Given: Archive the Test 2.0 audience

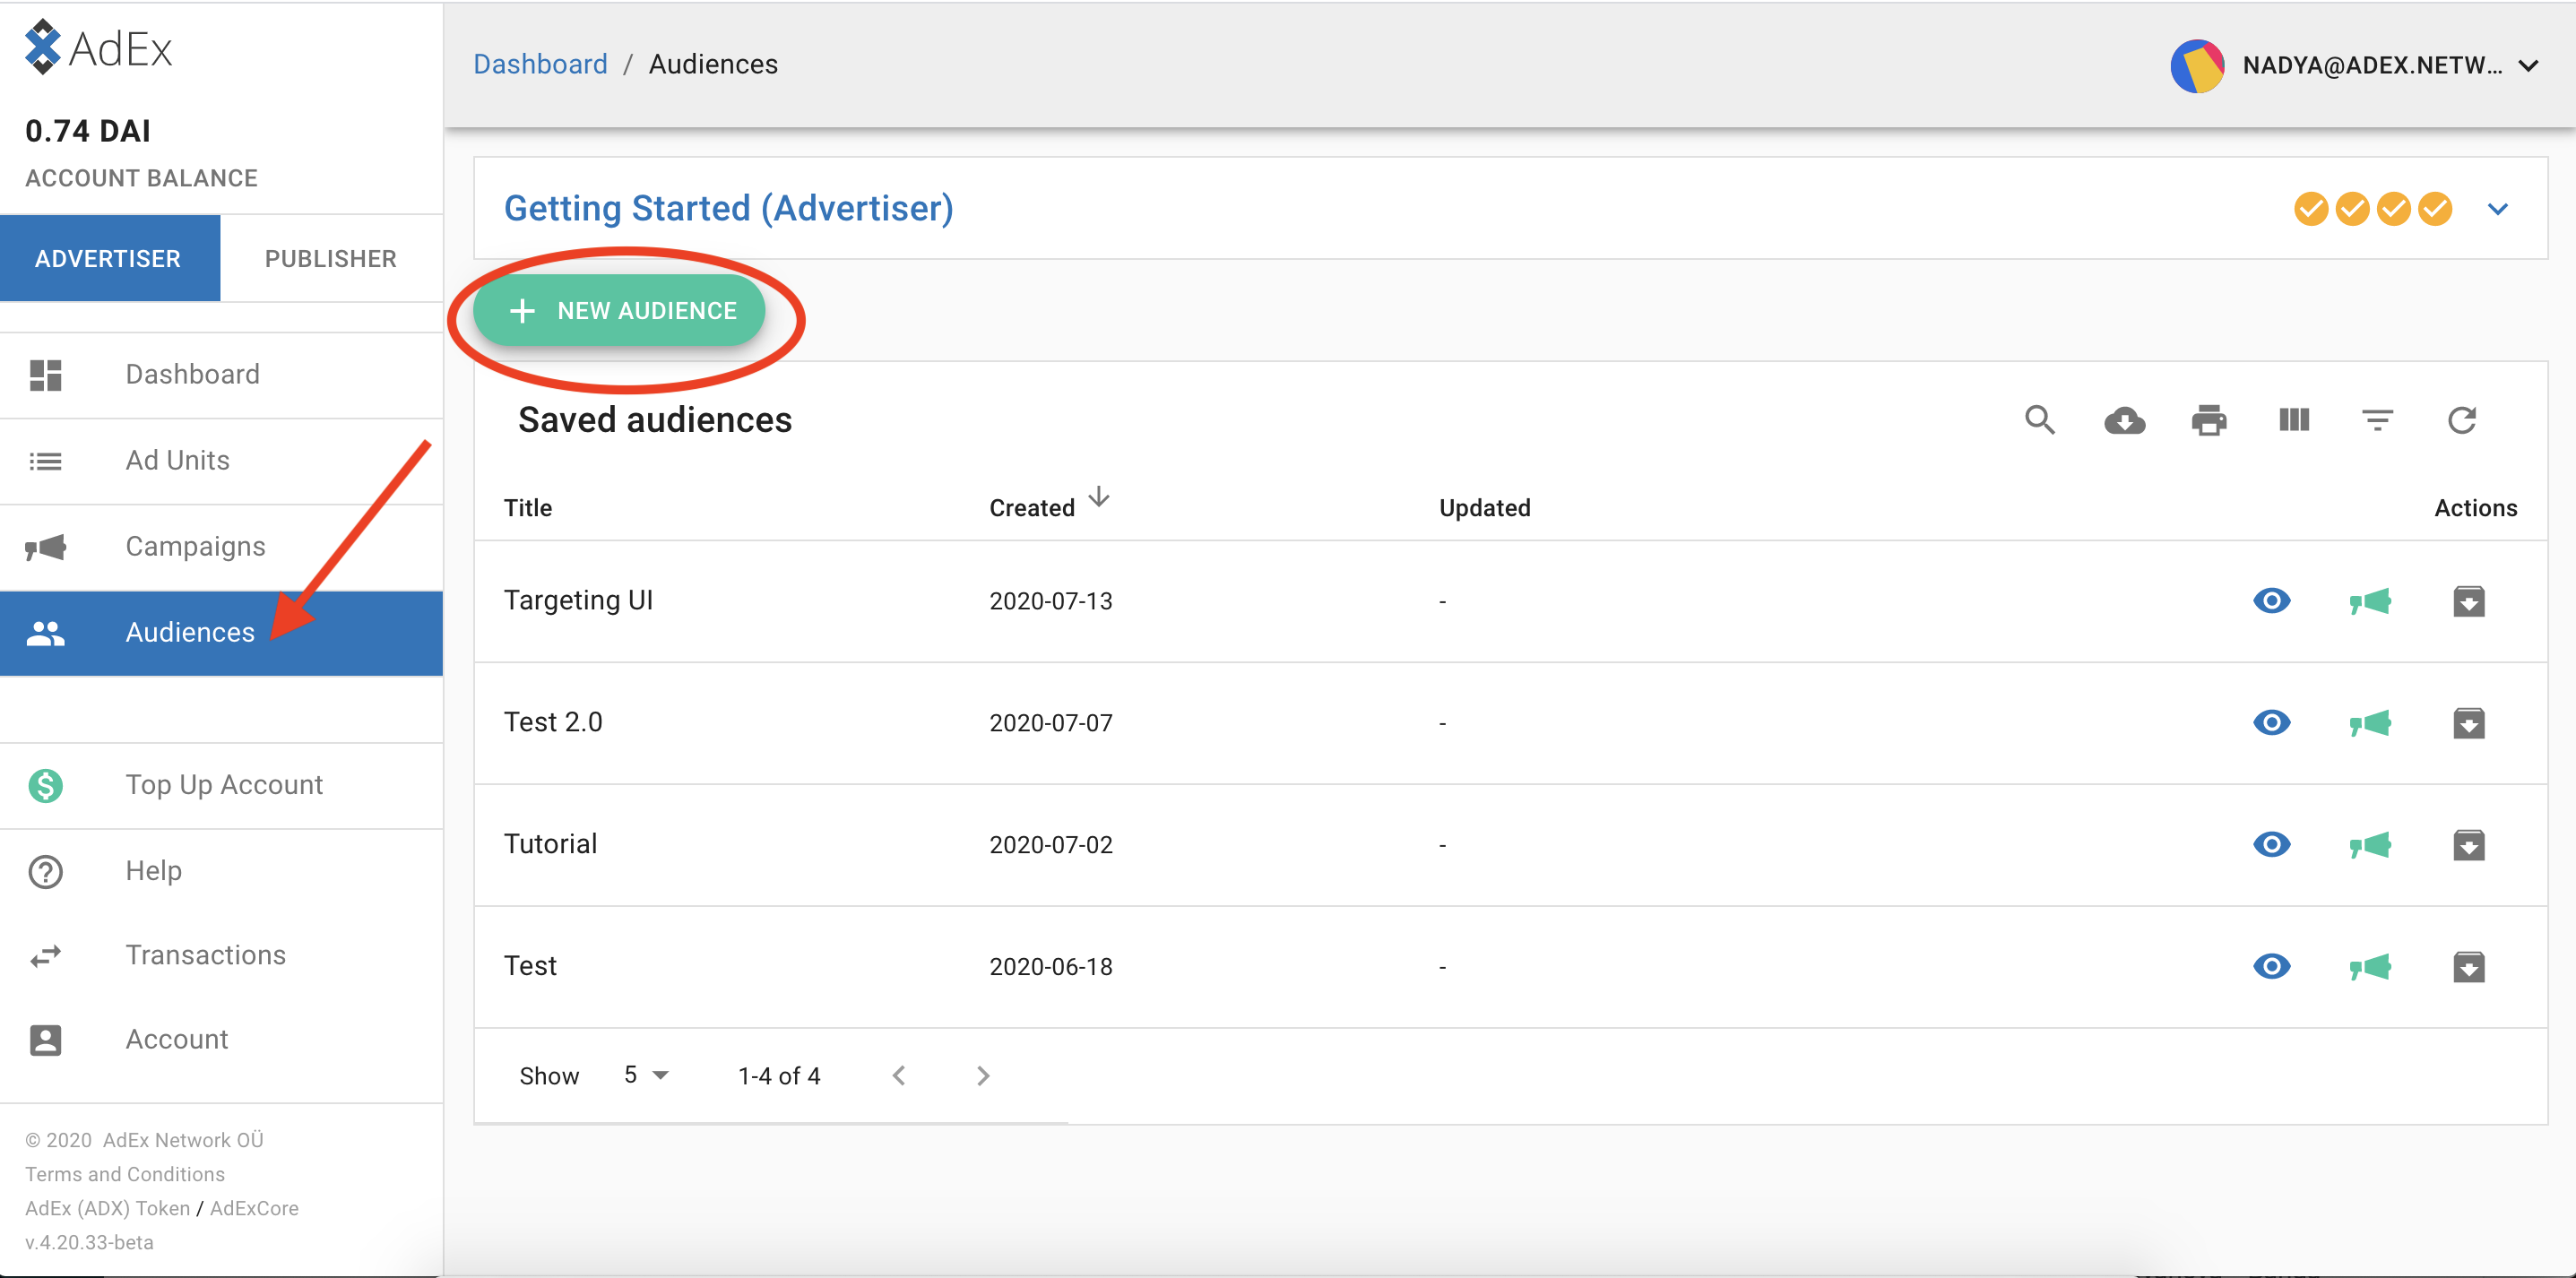Looking at the screenshot, I should pos(2469,723).
